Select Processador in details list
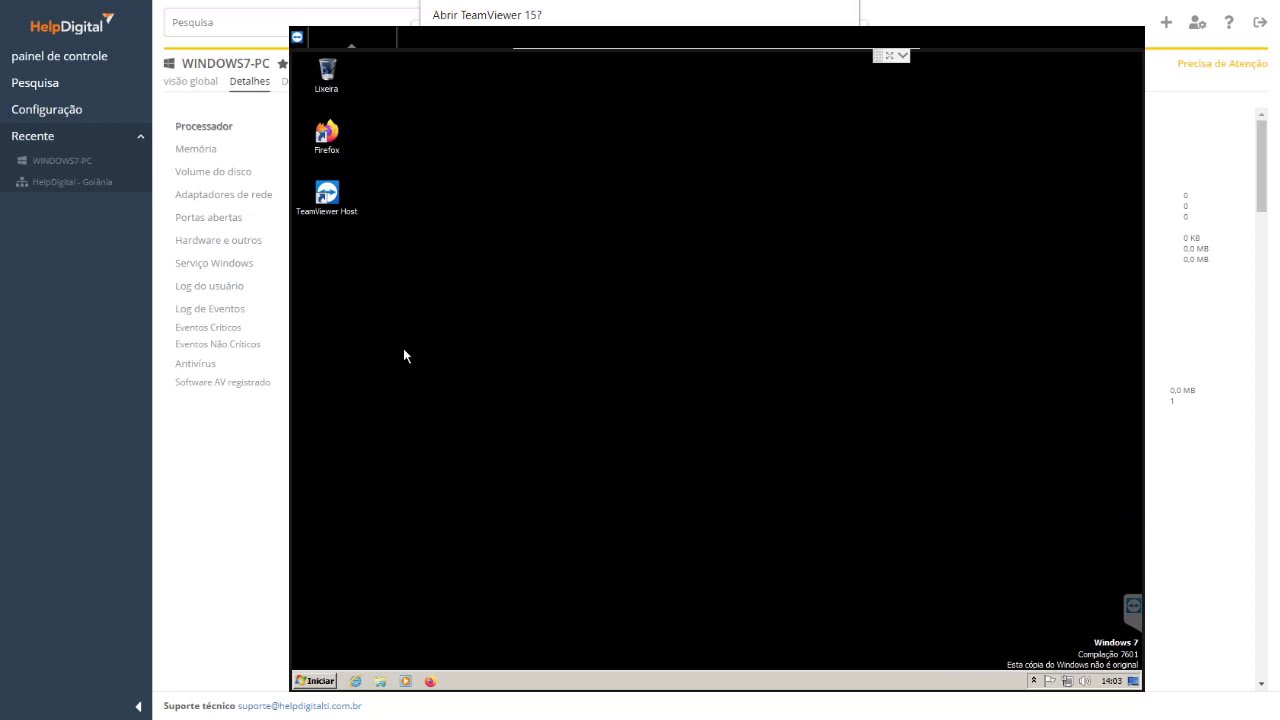1280x720 pixels. (204, 126)
